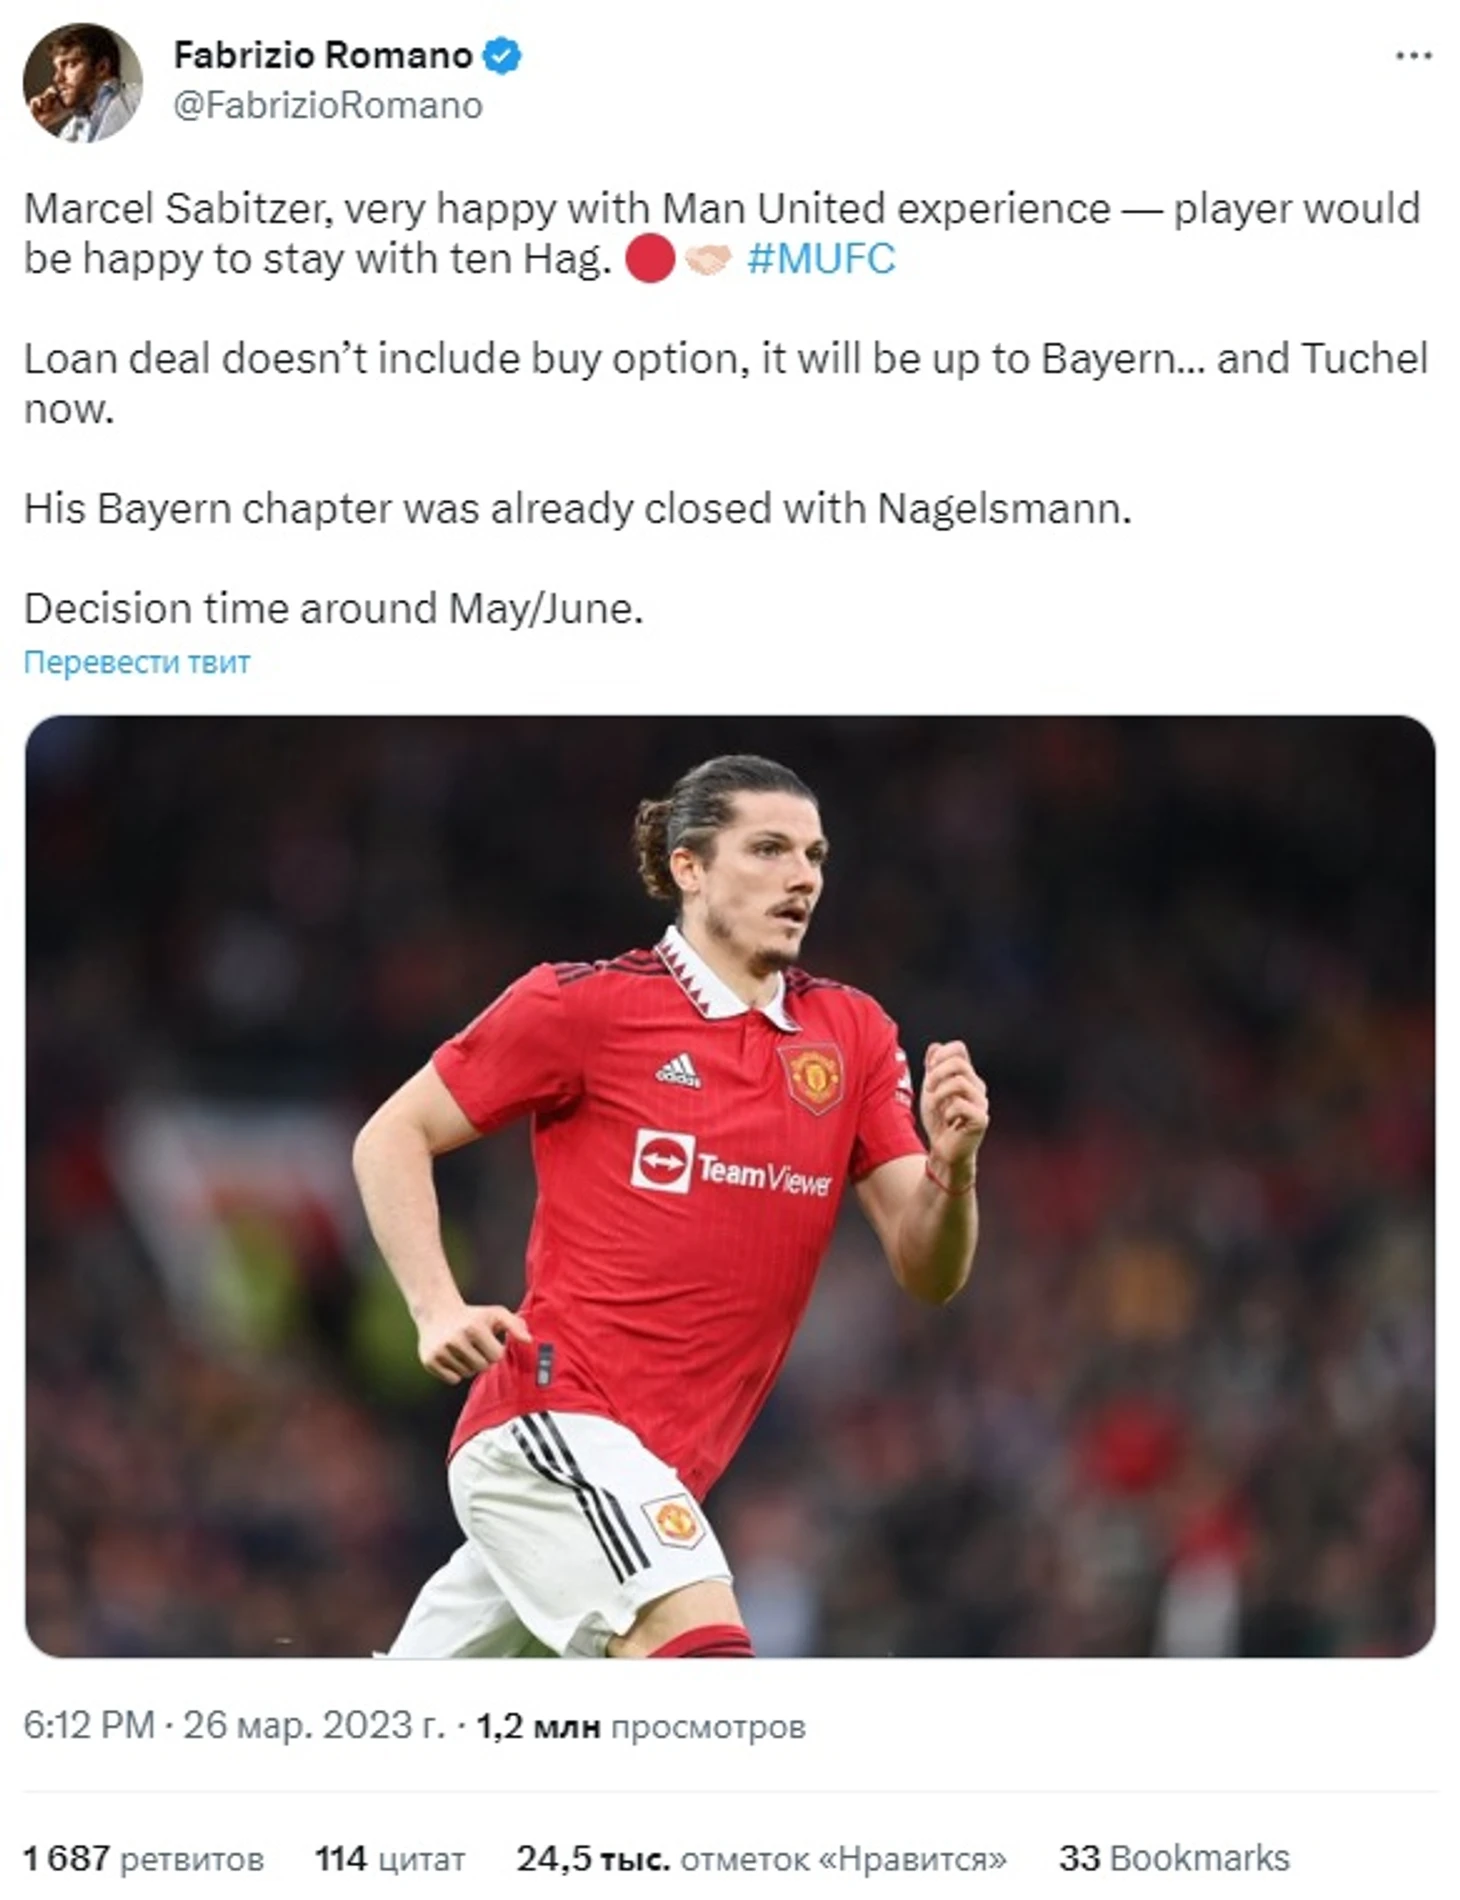Open Fabrizio Romano's profile avatar
Image resolution: width=1460 pixels, height=1900 pixels.
pyautogui.click(x=82, y=82)
